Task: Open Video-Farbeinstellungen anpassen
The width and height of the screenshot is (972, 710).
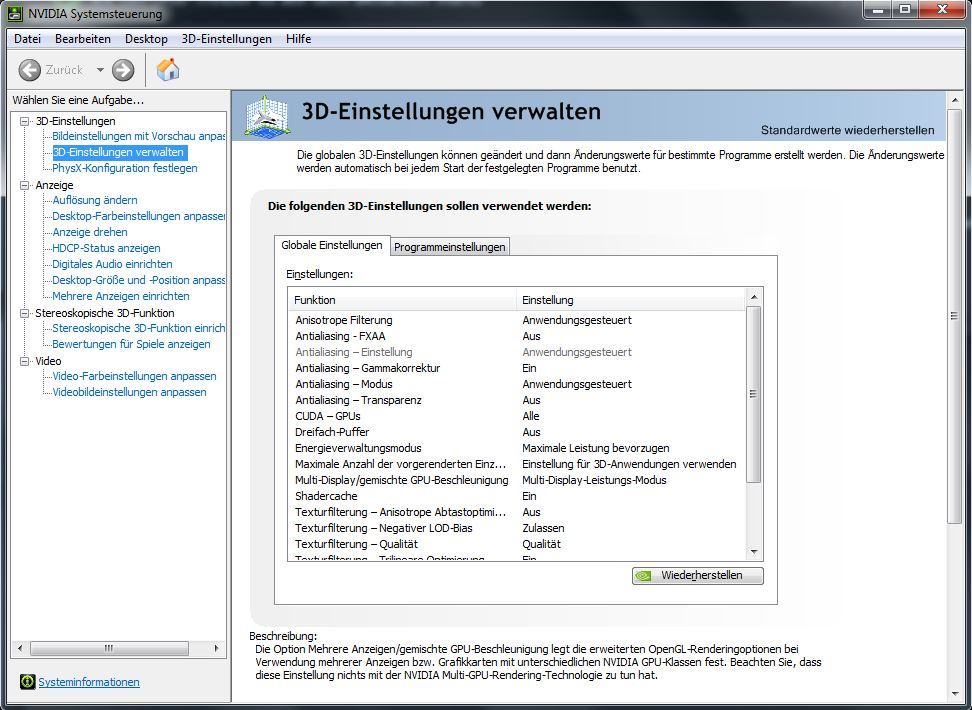Action: click(135, 376)
